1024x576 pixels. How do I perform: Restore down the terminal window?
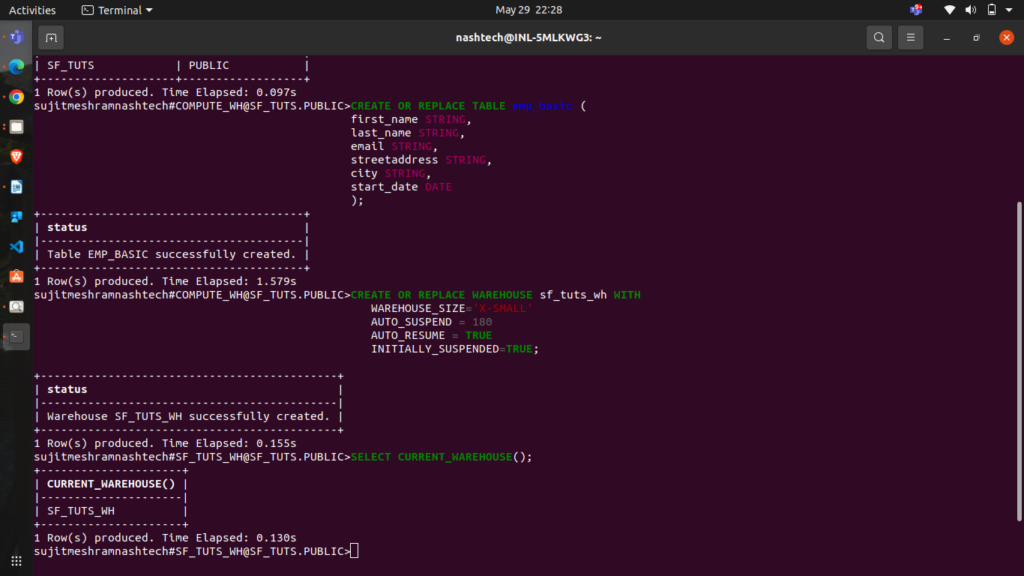[976, 38]
